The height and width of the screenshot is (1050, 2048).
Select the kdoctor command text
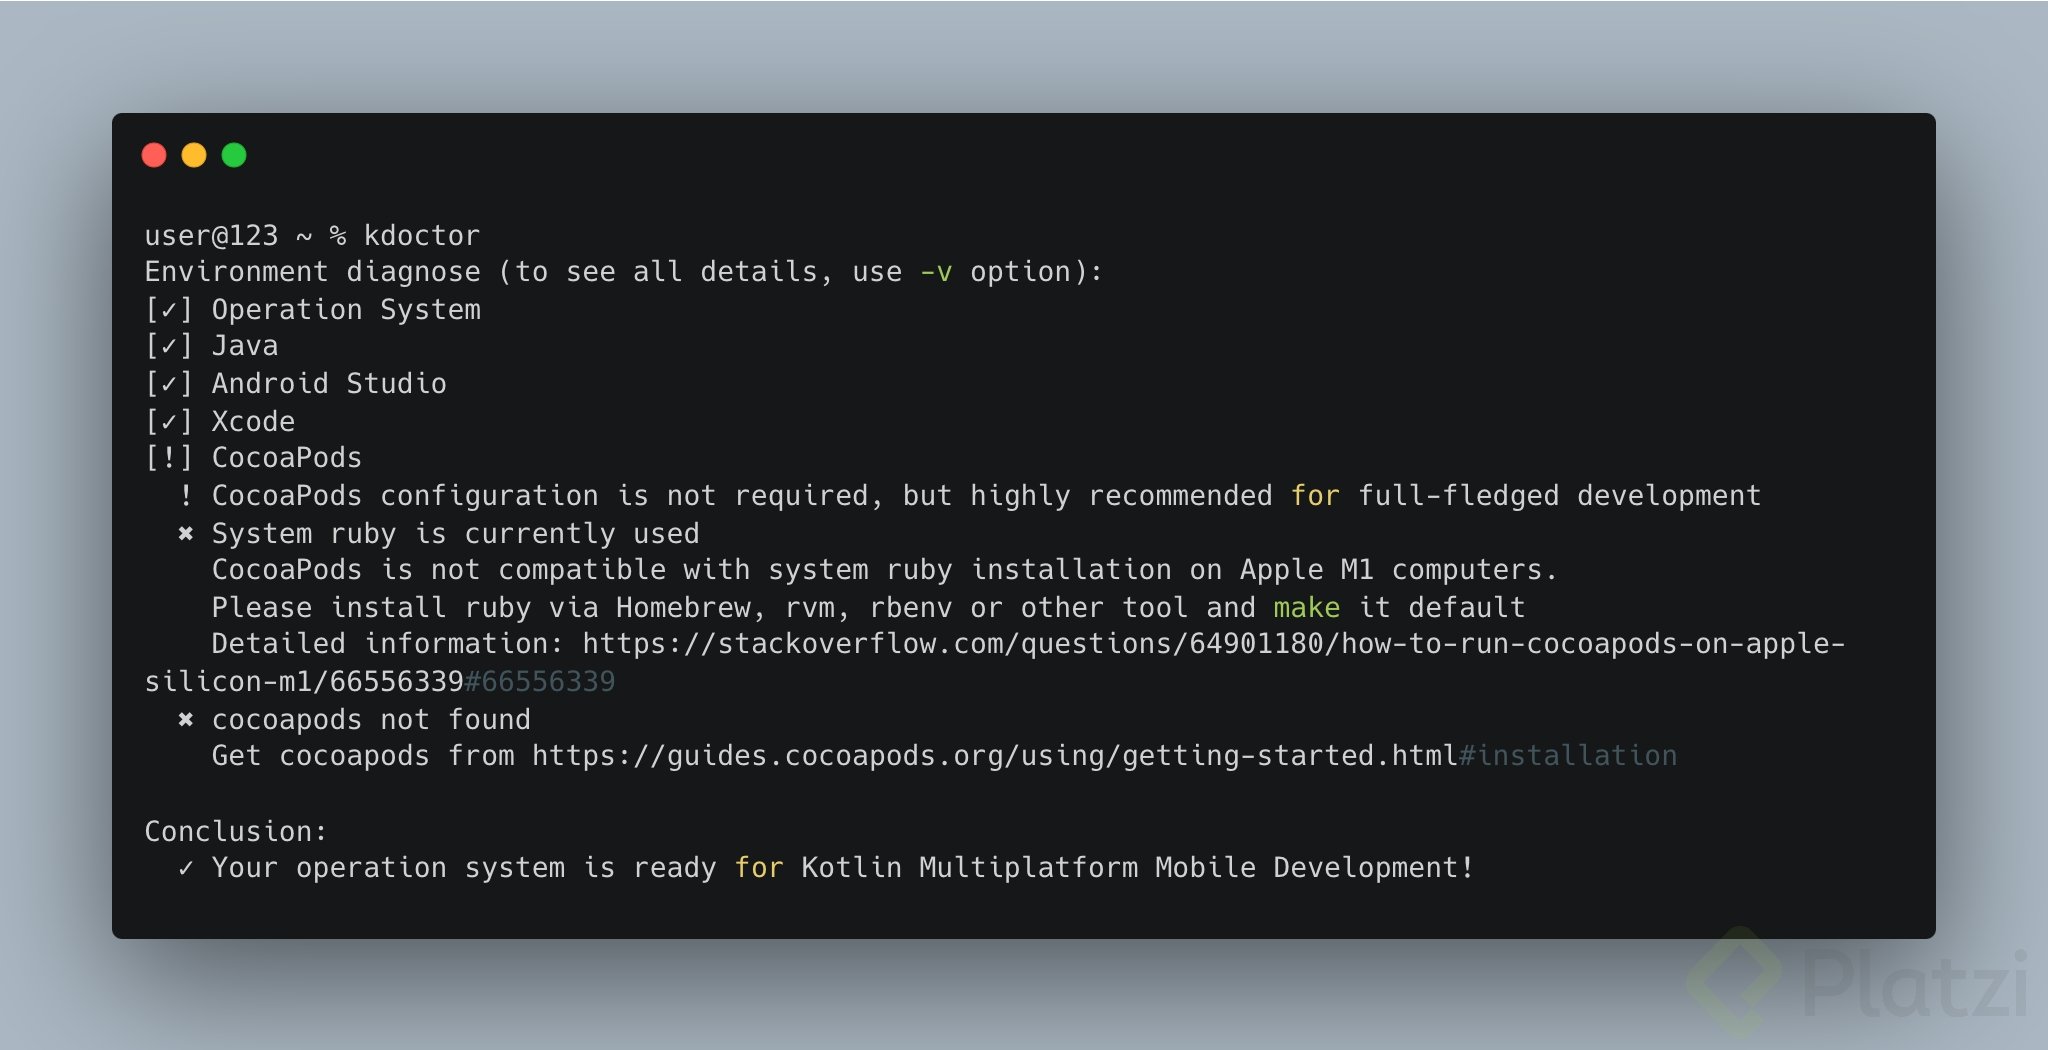(x=420, y=235)
